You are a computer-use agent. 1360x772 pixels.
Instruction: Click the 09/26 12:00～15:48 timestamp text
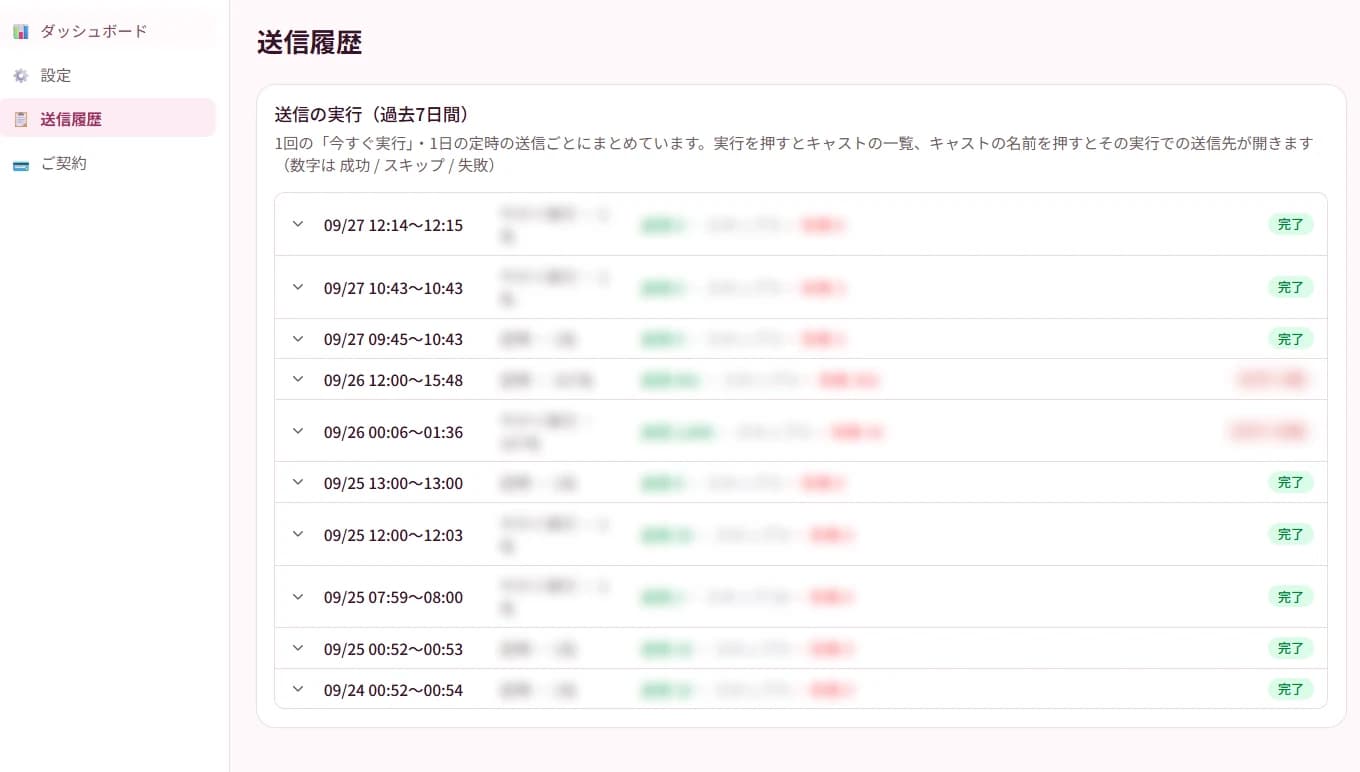(x=393, y=380)
